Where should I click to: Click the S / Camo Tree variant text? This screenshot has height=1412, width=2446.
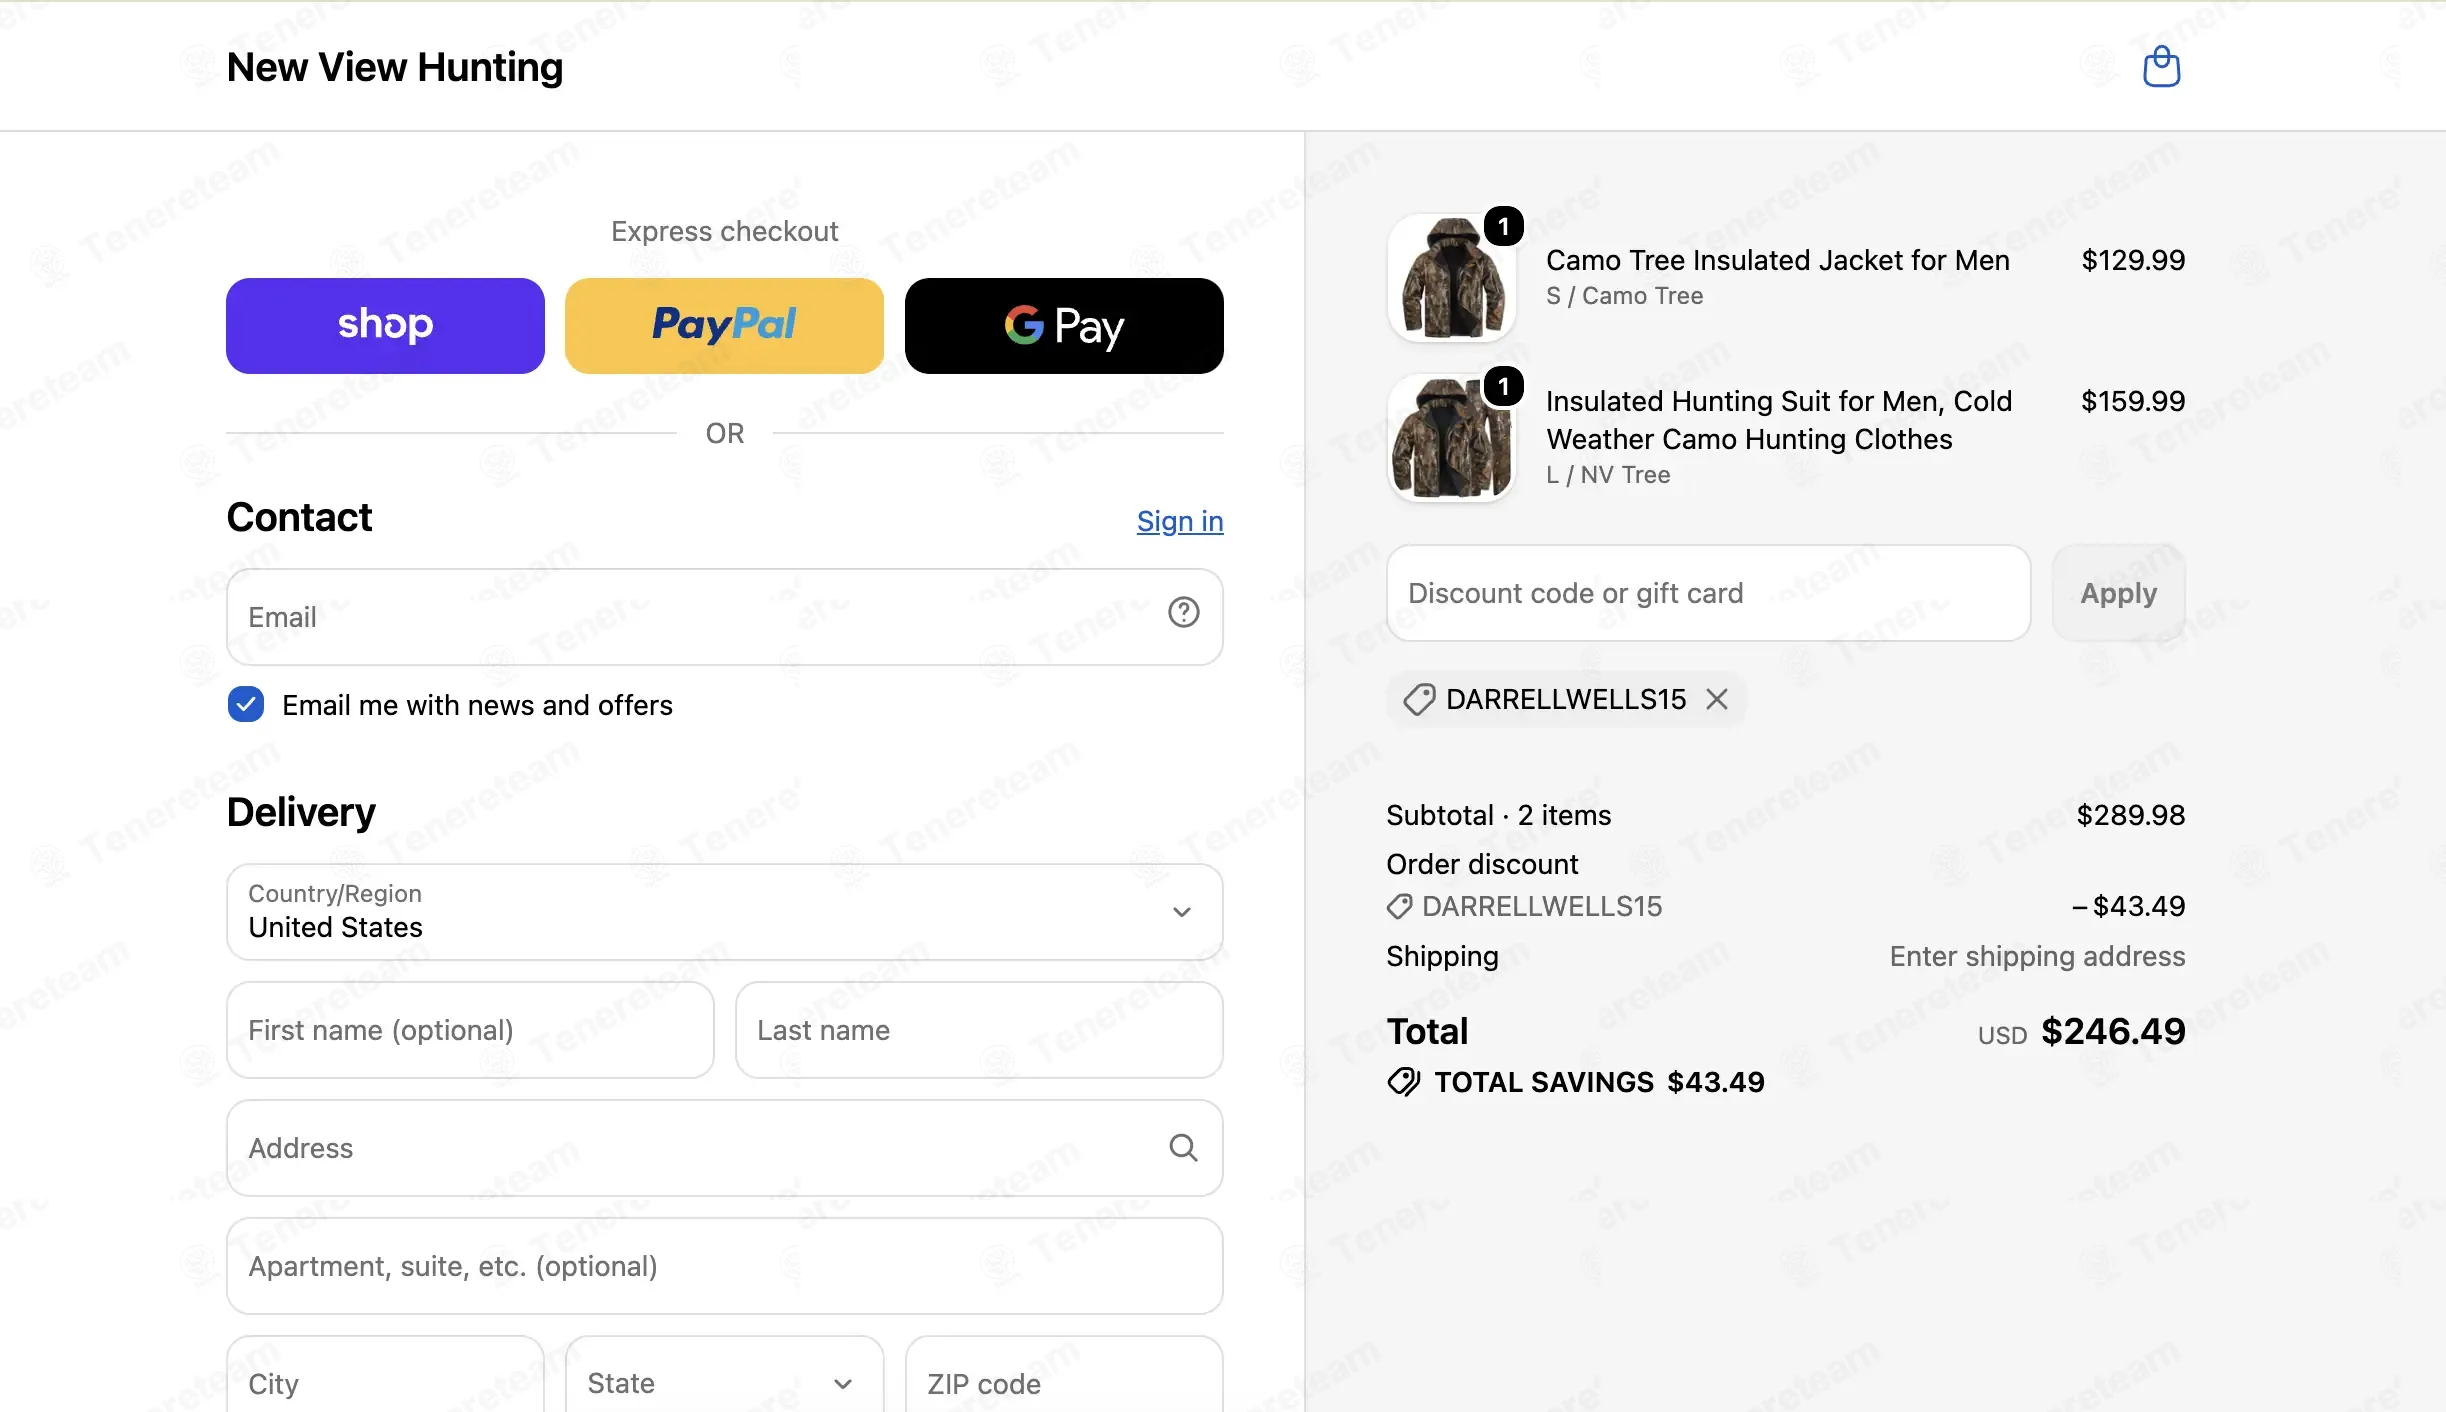(x=1624, y=296)
